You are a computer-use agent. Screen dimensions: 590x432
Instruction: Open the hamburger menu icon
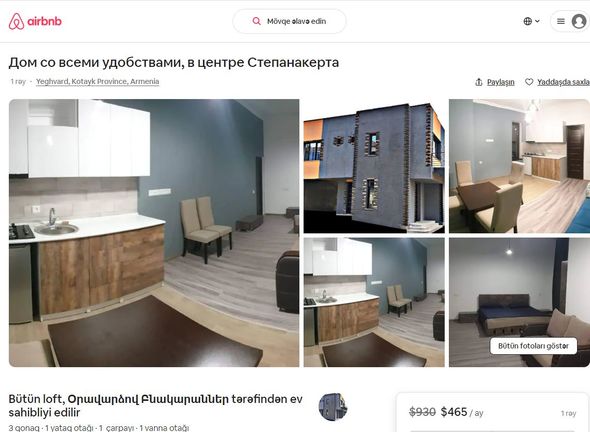tap(561, 21)
